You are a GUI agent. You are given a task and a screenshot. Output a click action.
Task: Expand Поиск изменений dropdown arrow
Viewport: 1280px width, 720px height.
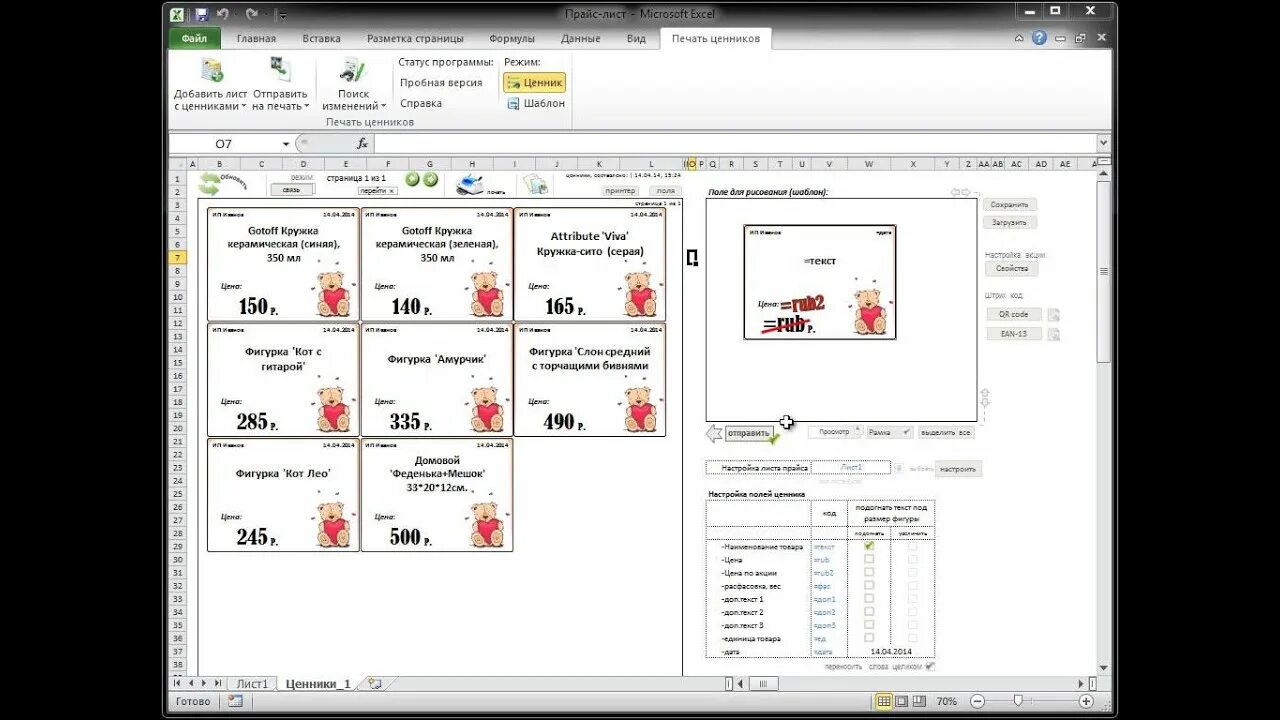click(x=382, y=106)
